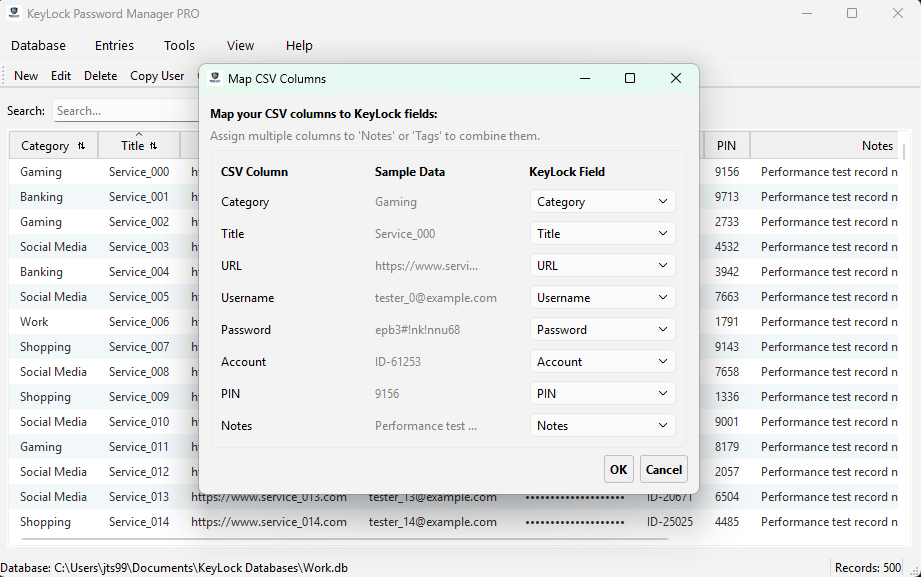Open the Database menu

click(x=38, y=45)
